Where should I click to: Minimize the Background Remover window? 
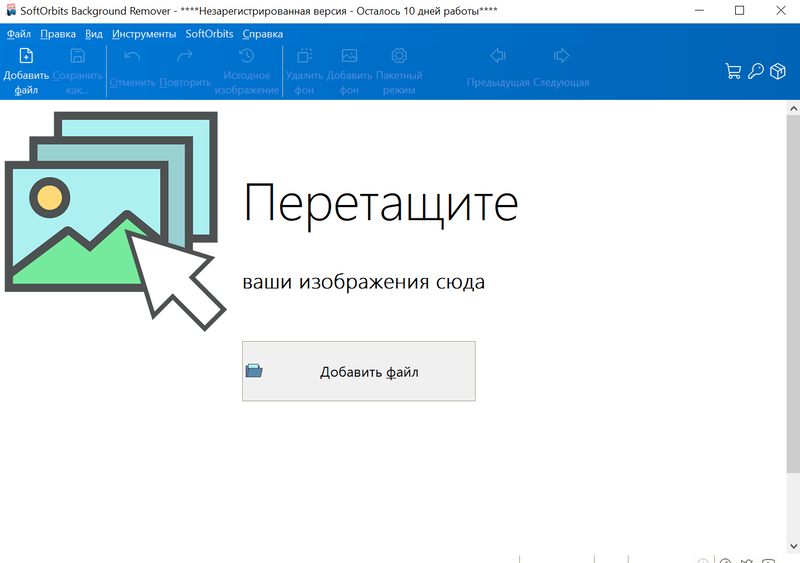click(699, 11)
